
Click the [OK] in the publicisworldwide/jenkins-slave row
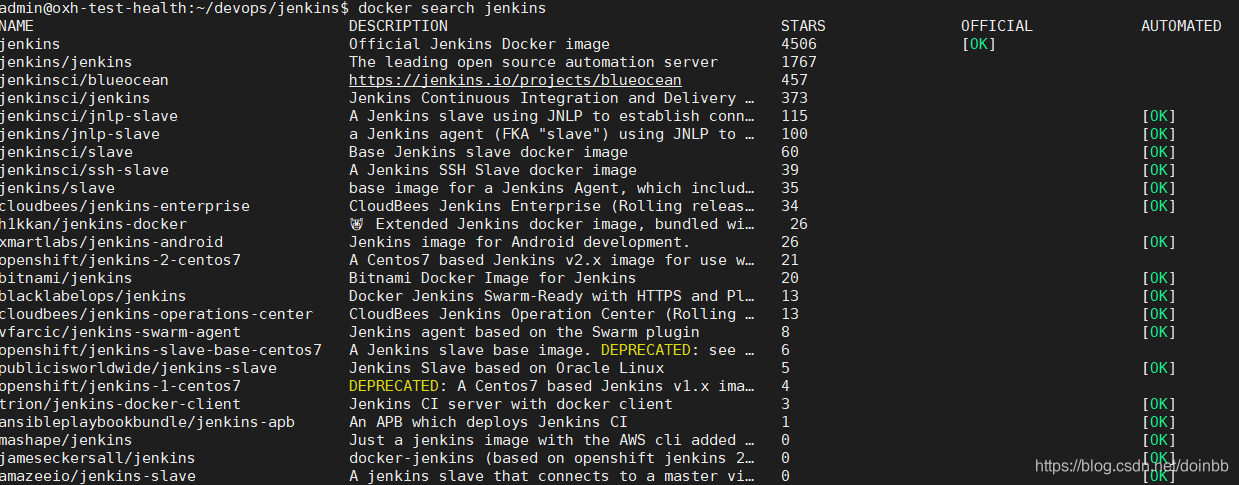click(x=1159, y=368)
